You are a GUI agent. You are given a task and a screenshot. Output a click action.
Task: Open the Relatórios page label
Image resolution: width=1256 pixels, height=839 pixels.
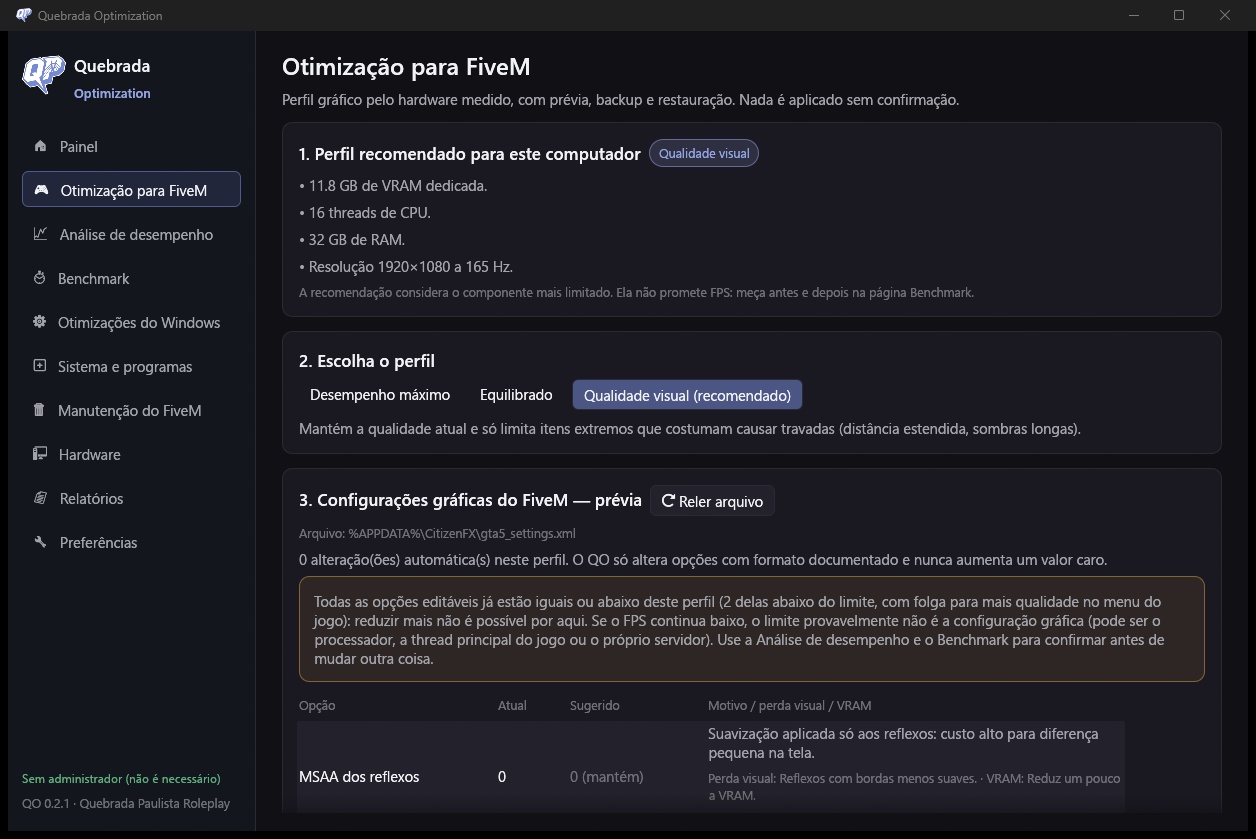click(x=92, y=499)
